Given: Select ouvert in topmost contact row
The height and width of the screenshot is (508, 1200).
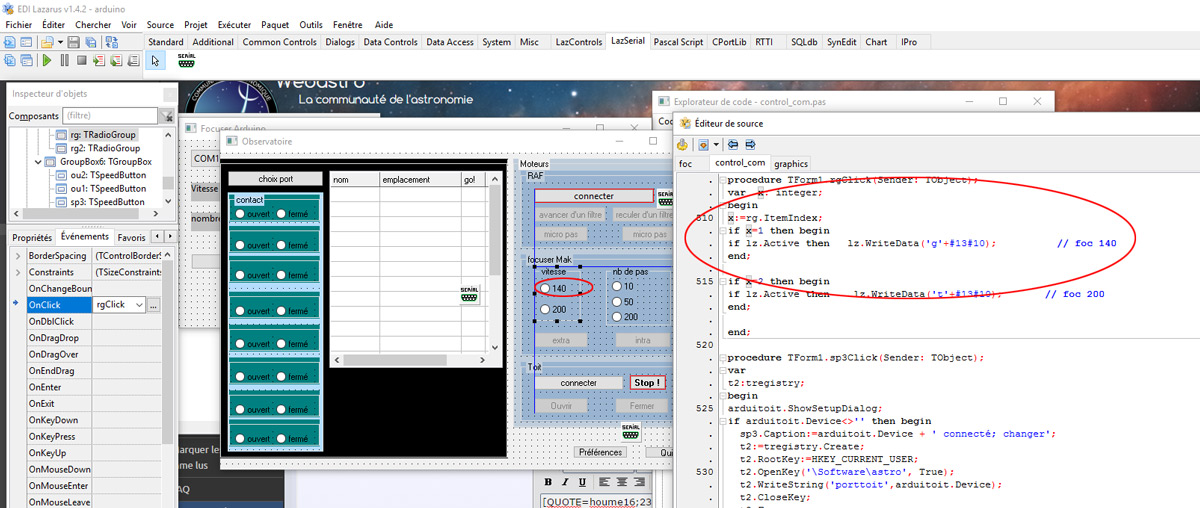Looking at the screenshot, I should 241,214.
